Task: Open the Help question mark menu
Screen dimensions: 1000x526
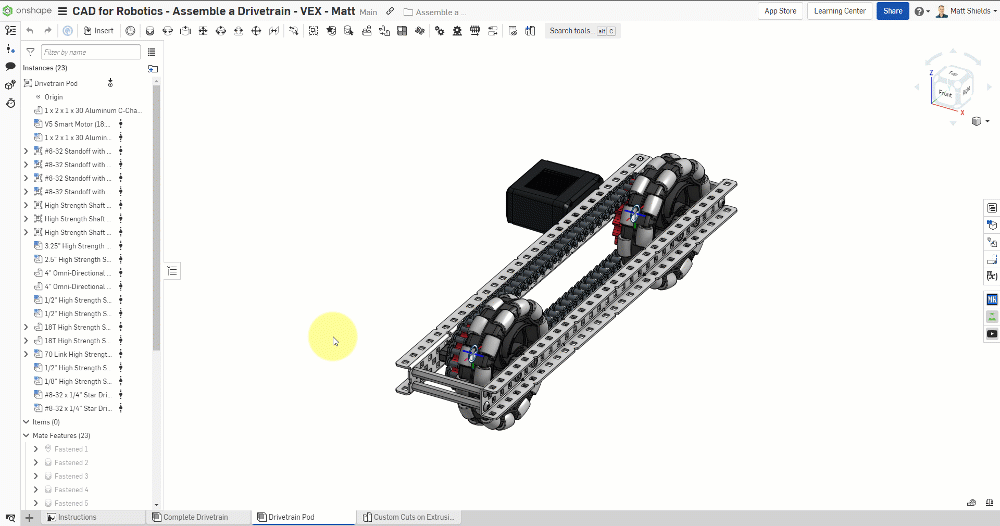Action: (922, 11)
